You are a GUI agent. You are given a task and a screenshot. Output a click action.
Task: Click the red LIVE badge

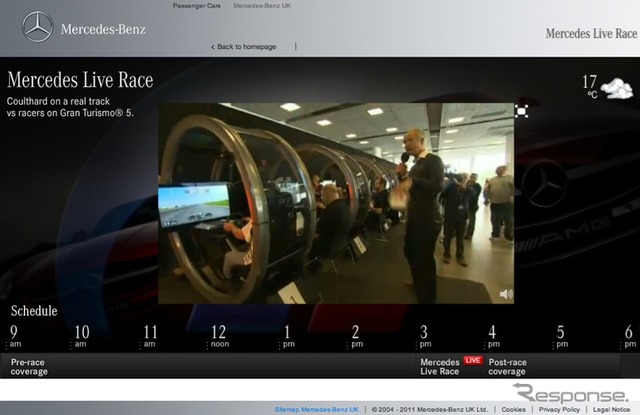coord(473,360)
